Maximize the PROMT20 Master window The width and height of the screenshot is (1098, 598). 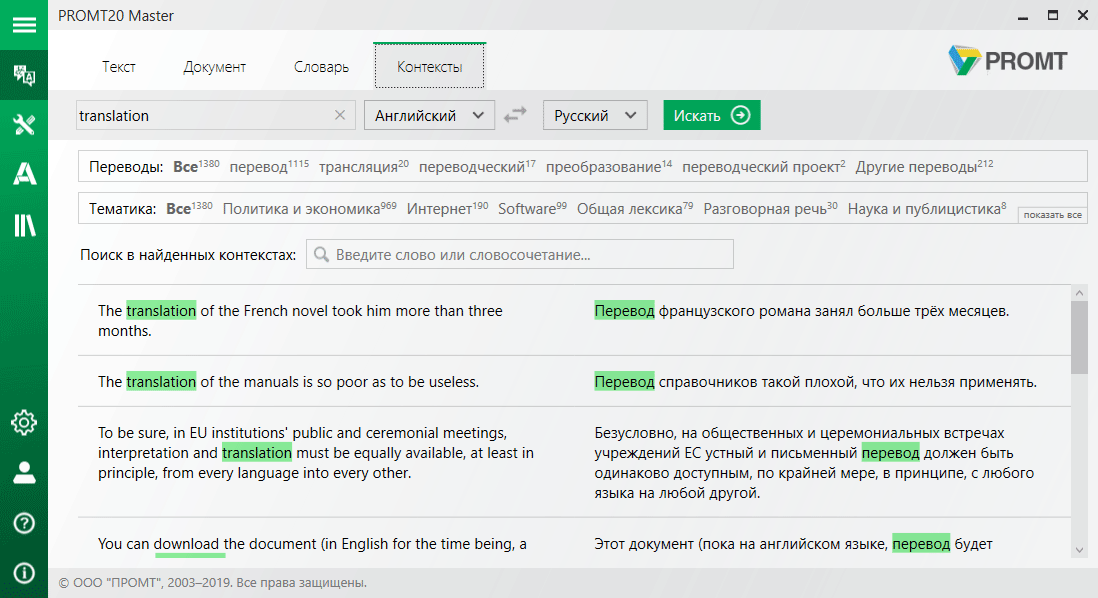pyautogui.click(x=1052, y=15)
